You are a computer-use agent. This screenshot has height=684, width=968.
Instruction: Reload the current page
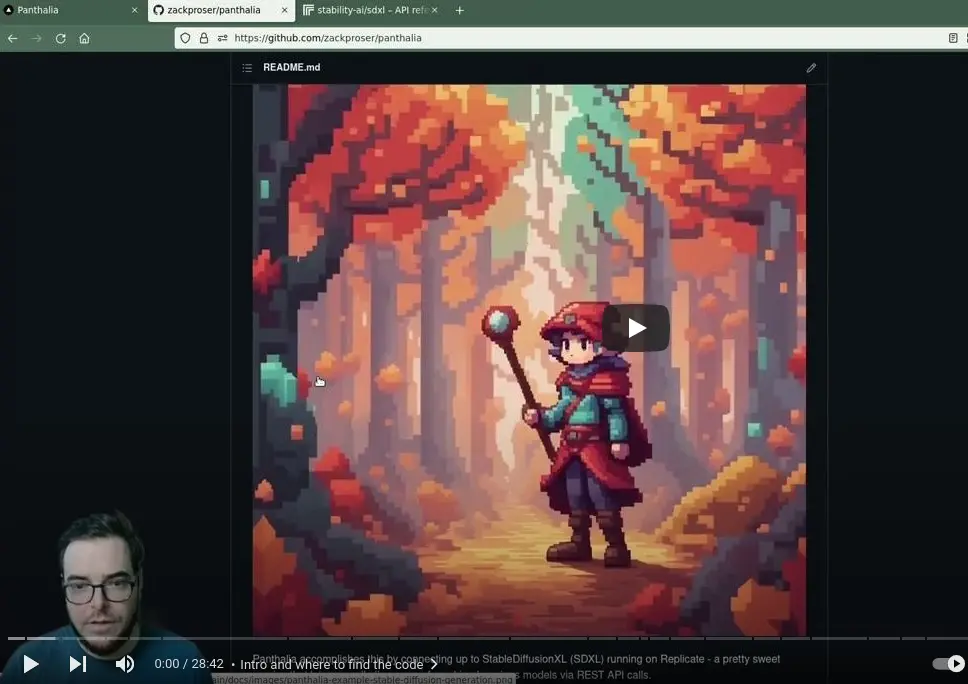[x=61, y=38]
